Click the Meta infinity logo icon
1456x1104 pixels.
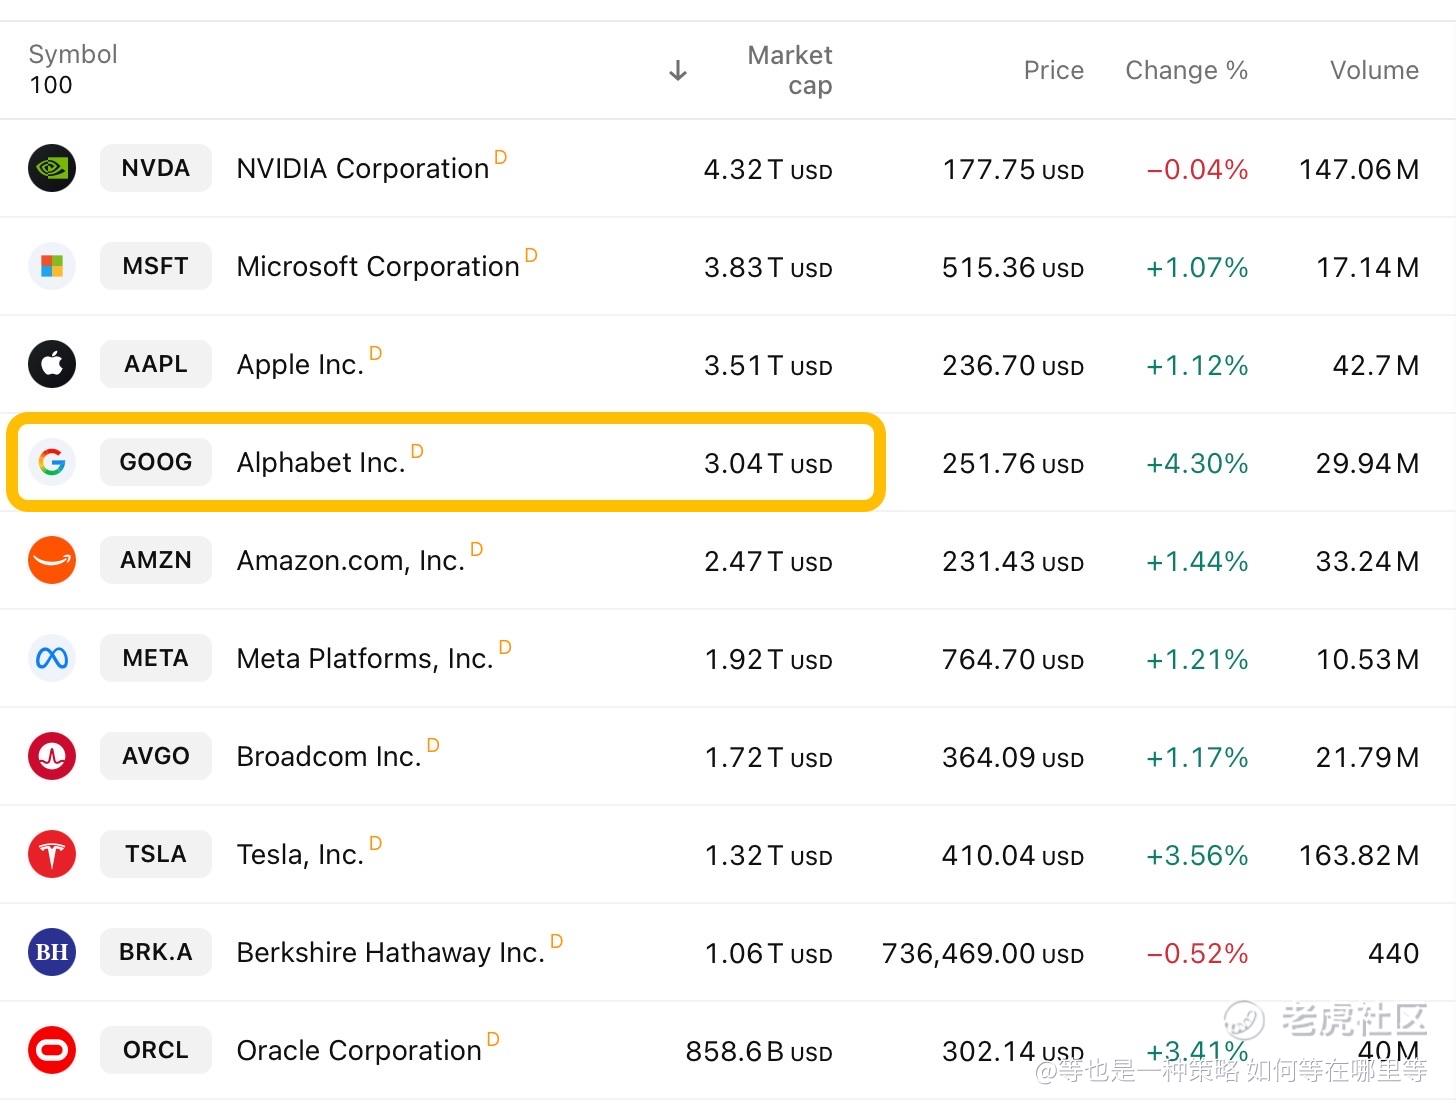click(x=52, y=658)
